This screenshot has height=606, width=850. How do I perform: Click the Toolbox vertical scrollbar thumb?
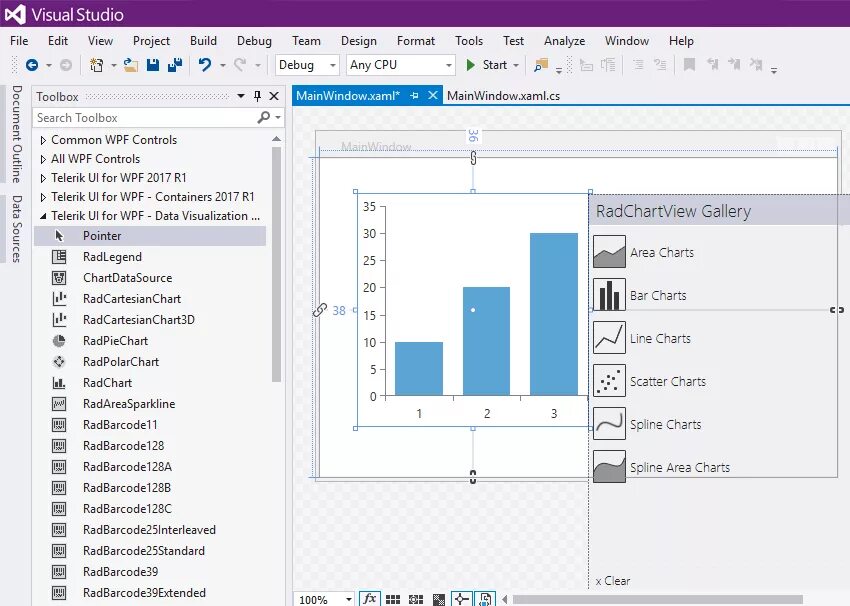pos(276,265)
